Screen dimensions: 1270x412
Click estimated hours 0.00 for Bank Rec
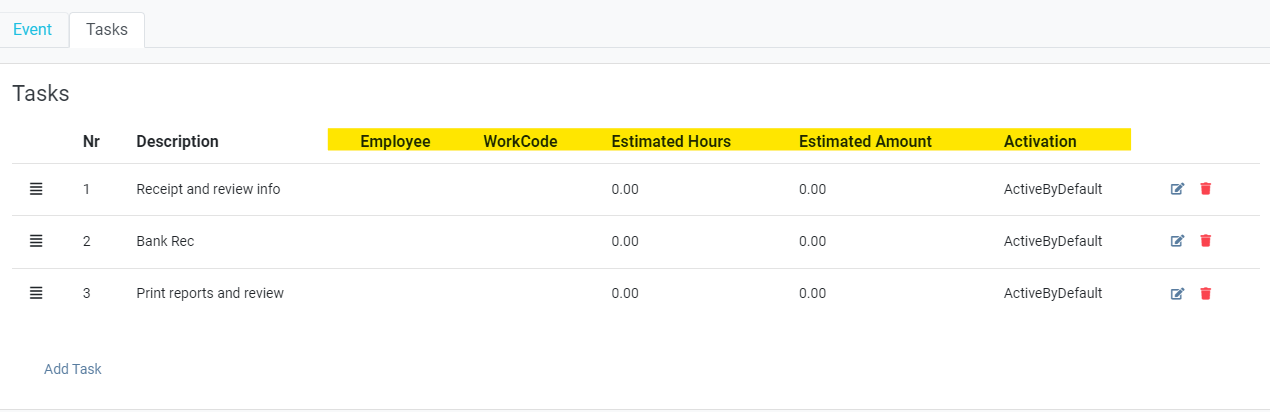point(625,241)
